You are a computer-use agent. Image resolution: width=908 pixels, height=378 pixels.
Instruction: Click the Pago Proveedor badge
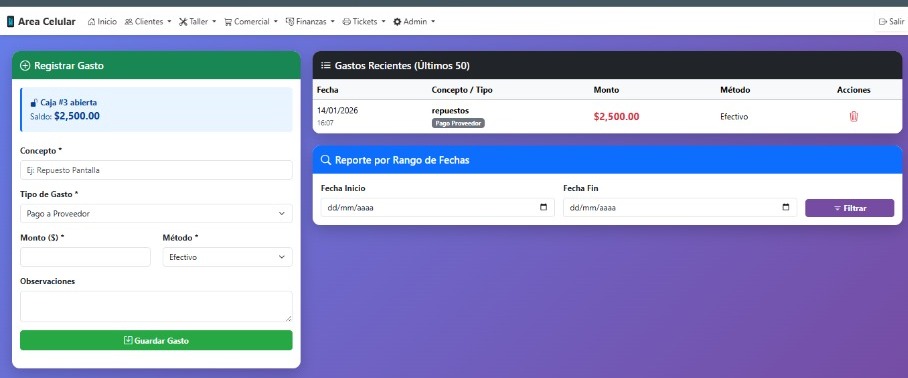458,123
